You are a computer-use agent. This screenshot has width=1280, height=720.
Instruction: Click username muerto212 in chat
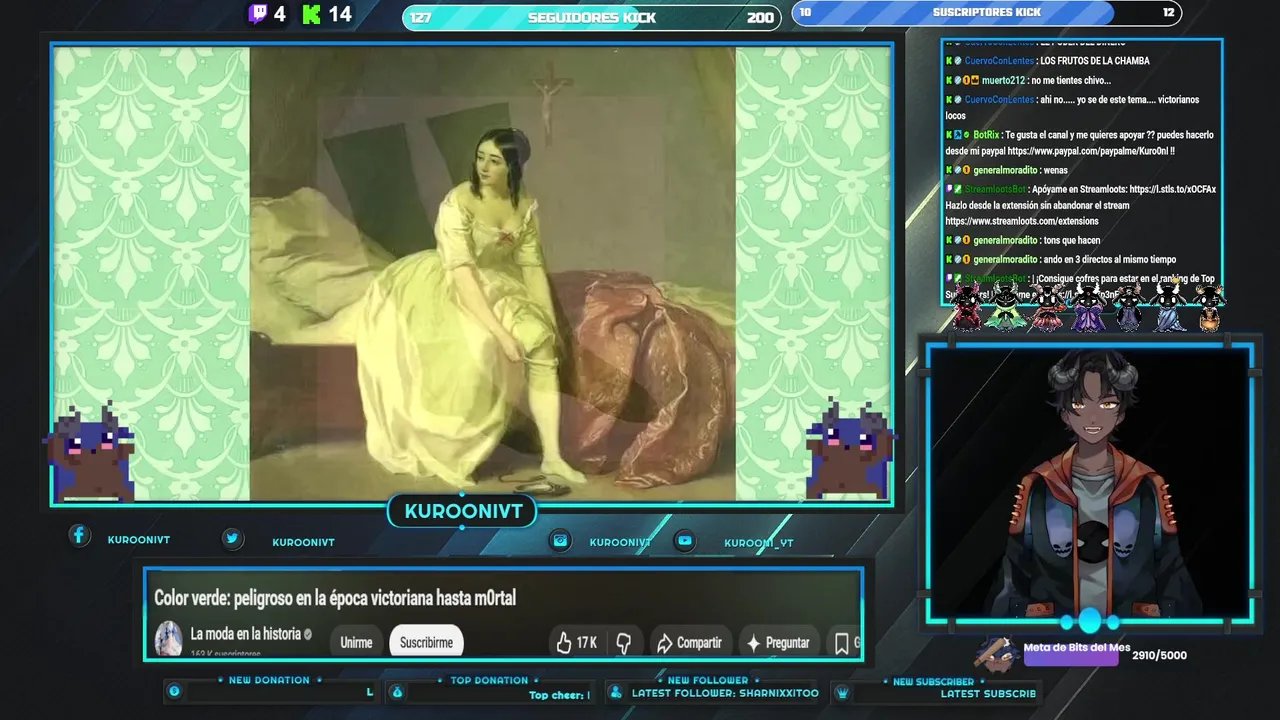1005,80
